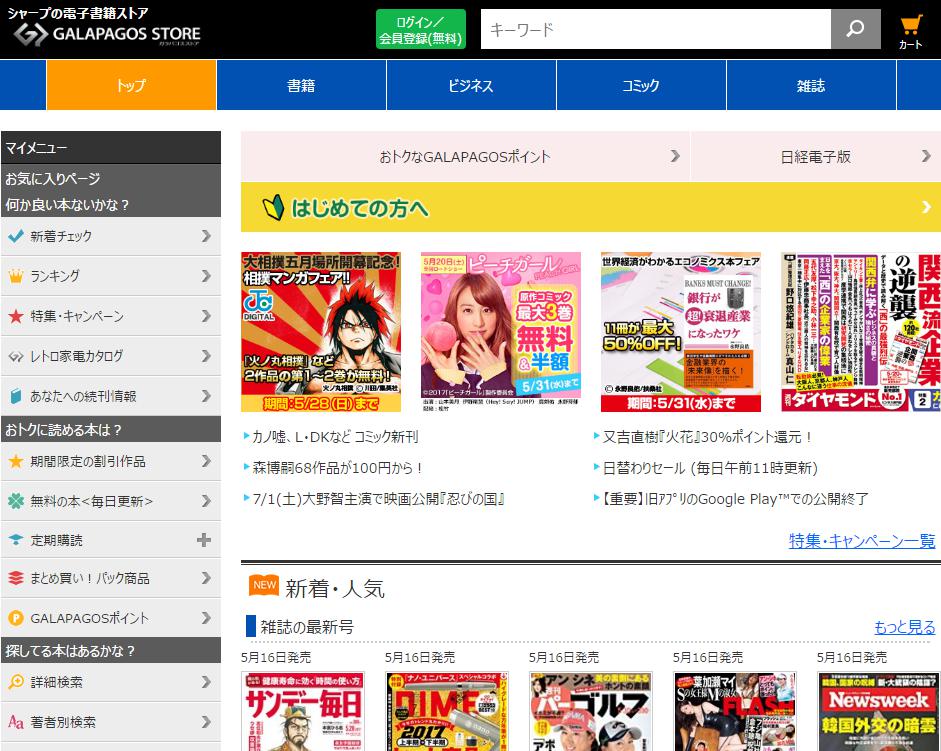The width and height of the screenshot is (941, 751).
Task: Click the logo icon beside レトロ家電カタログ
Action: 16,357
